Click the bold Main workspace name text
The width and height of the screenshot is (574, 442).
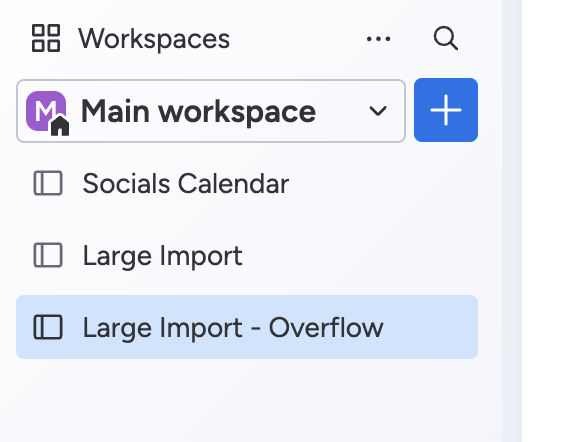coord(198,112)
